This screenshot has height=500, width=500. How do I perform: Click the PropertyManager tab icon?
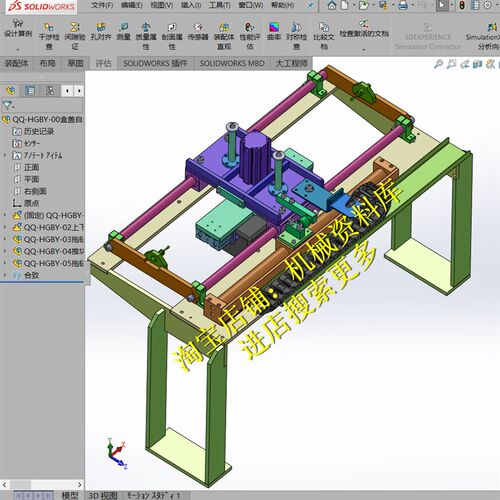(30, 91)
